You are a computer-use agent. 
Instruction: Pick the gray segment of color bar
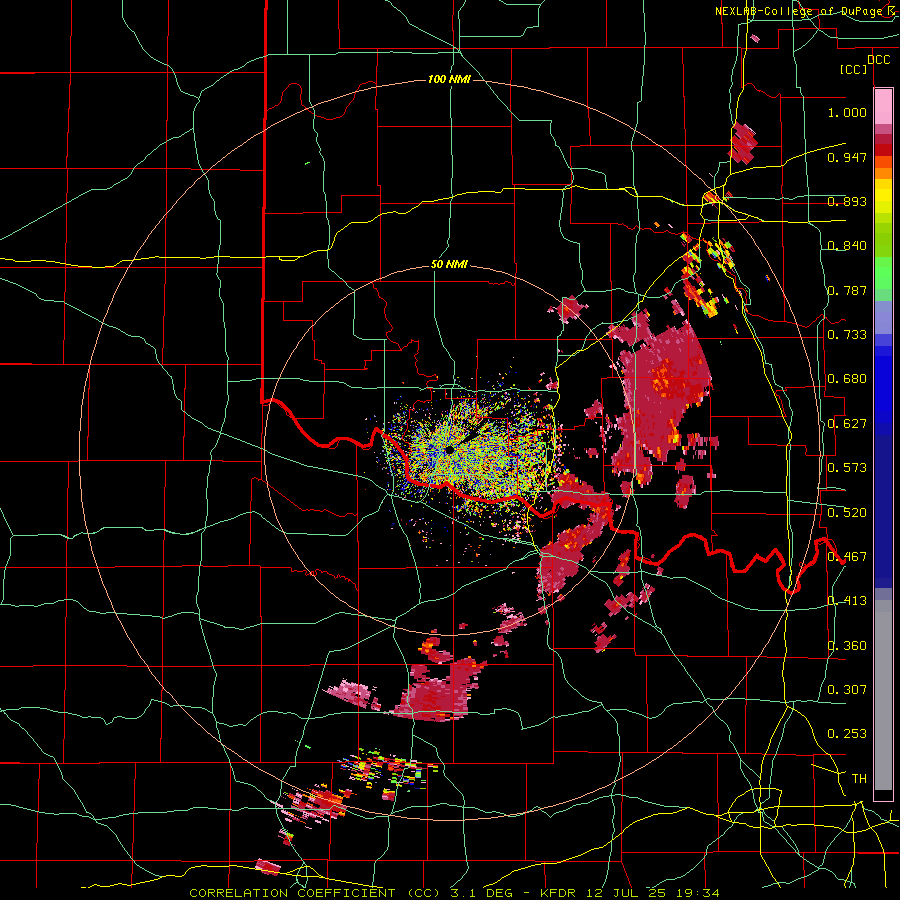click(883, 695)
